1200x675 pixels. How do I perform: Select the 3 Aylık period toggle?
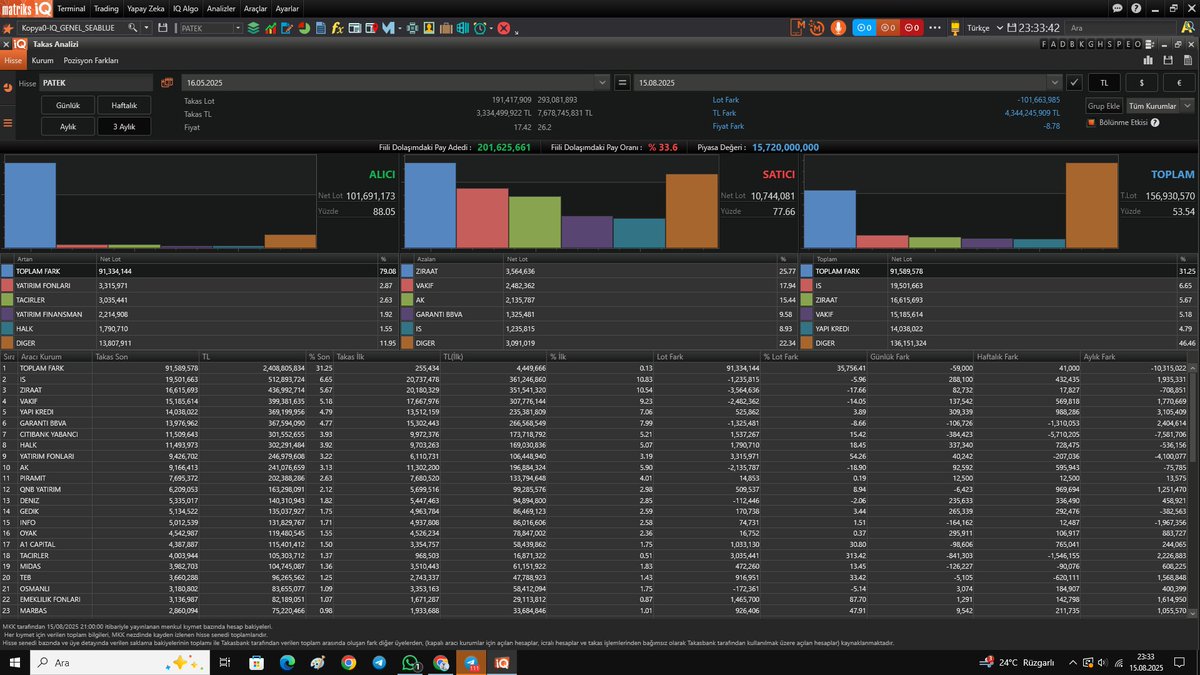[x=124, y=127]
